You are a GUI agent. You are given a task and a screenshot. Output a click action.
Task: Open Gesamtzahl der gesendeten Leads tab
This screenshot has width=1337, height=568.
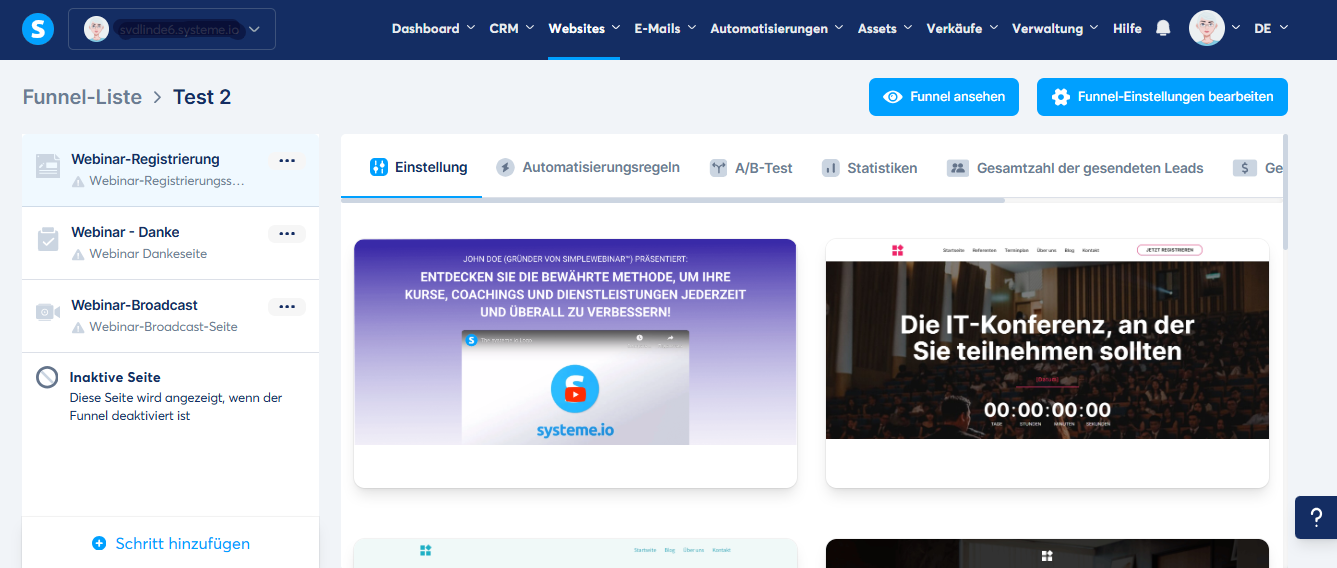tap(1075, 168)
